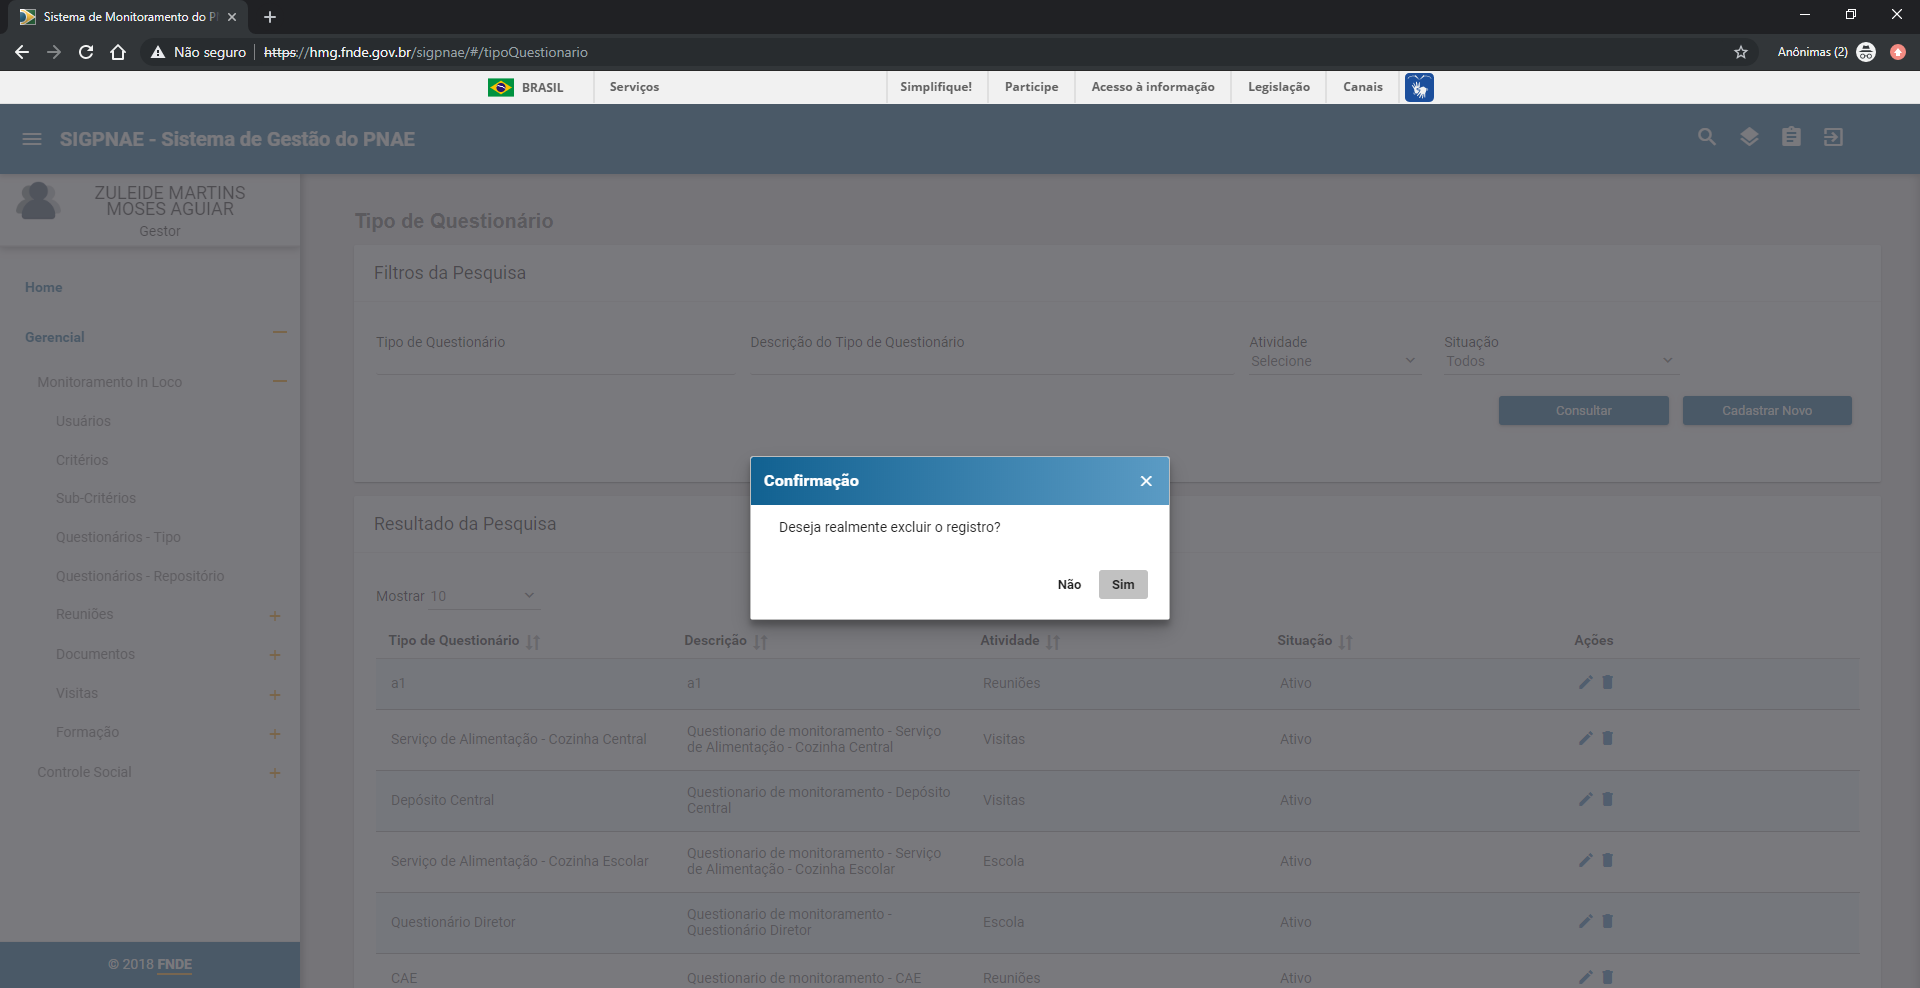Expand the Documentos submenu
The image size is (1920, 988).
pyautogui.click(x=275, y=655)
